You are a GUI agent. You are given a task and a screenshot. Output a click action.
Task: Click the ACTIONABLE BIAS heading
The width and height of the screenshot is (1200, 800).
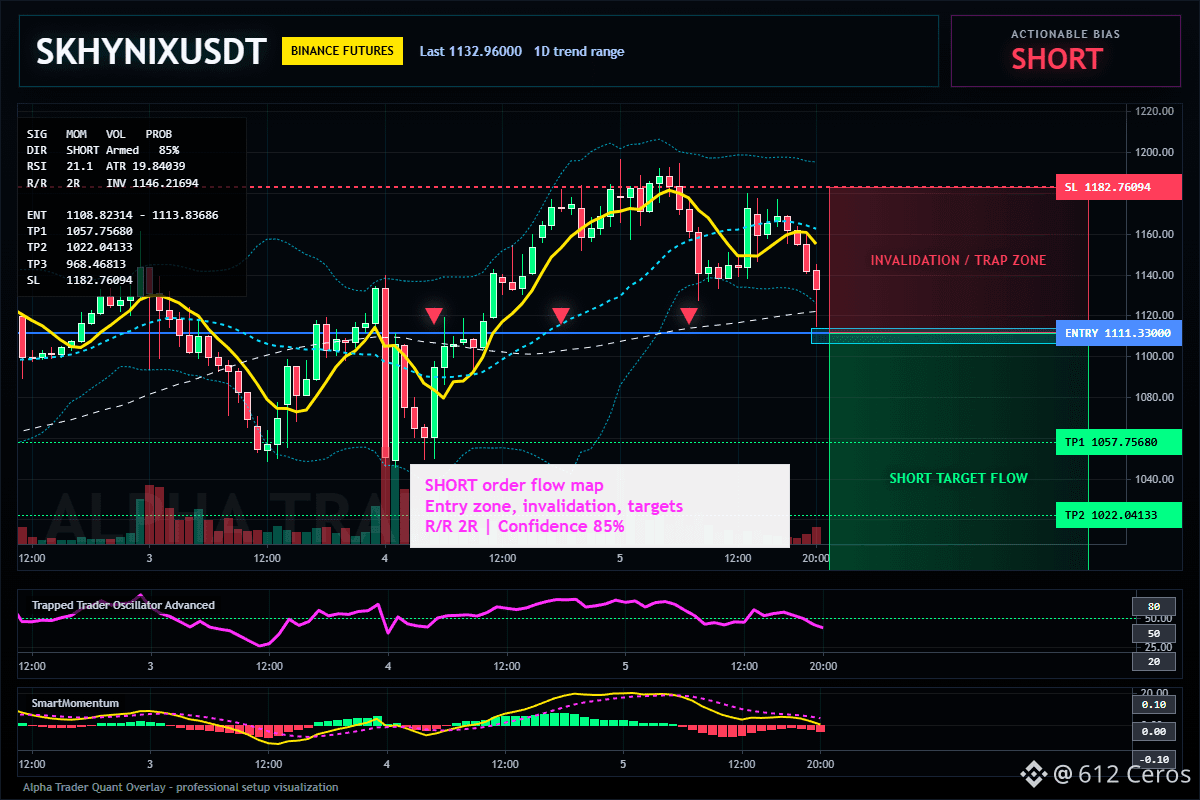point(1065,34)
